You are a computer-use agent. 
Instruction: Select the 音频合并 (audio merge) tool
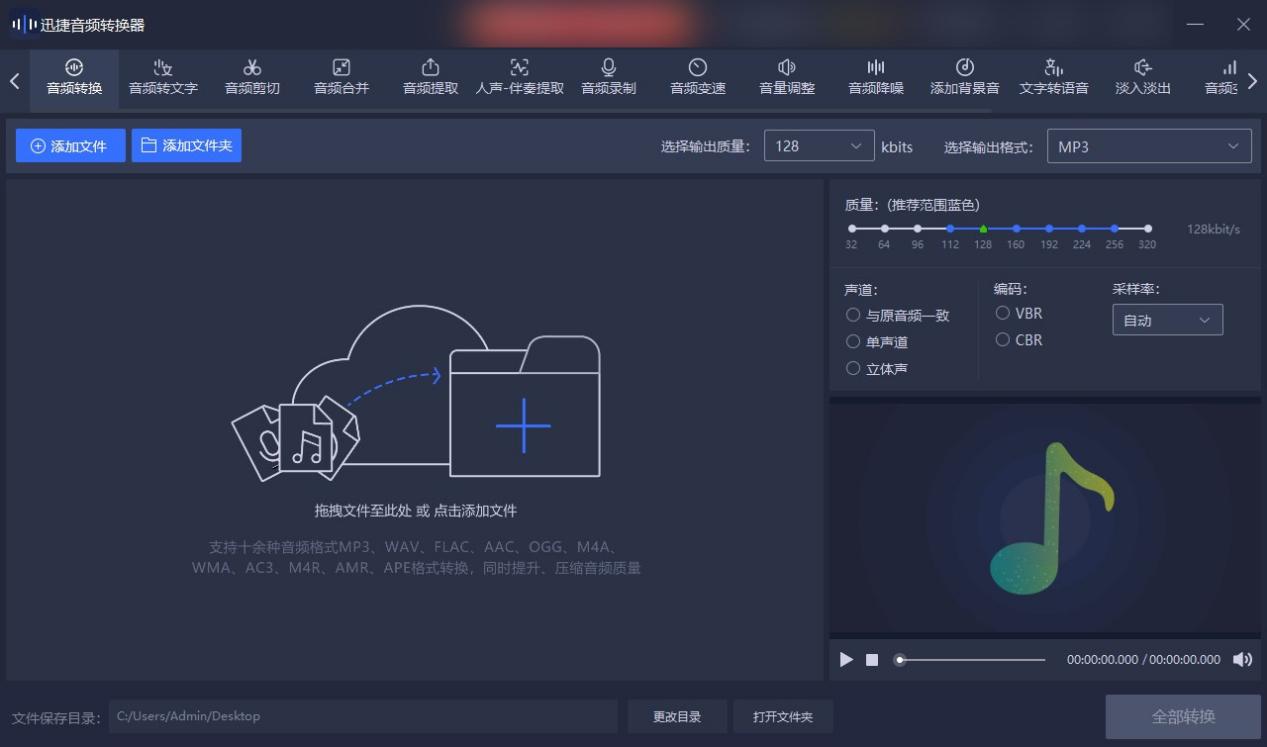(340, 78)
